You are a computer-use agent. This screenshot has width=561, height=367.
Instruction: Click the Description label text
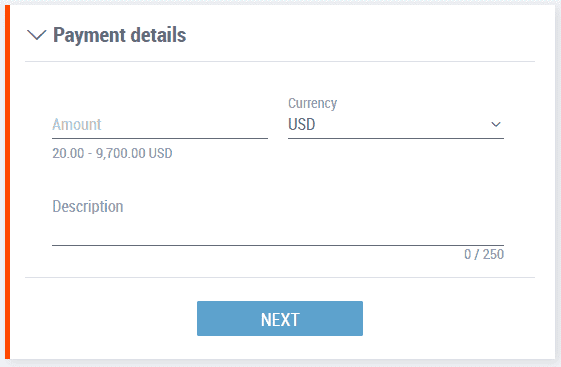tap(88, 206)
